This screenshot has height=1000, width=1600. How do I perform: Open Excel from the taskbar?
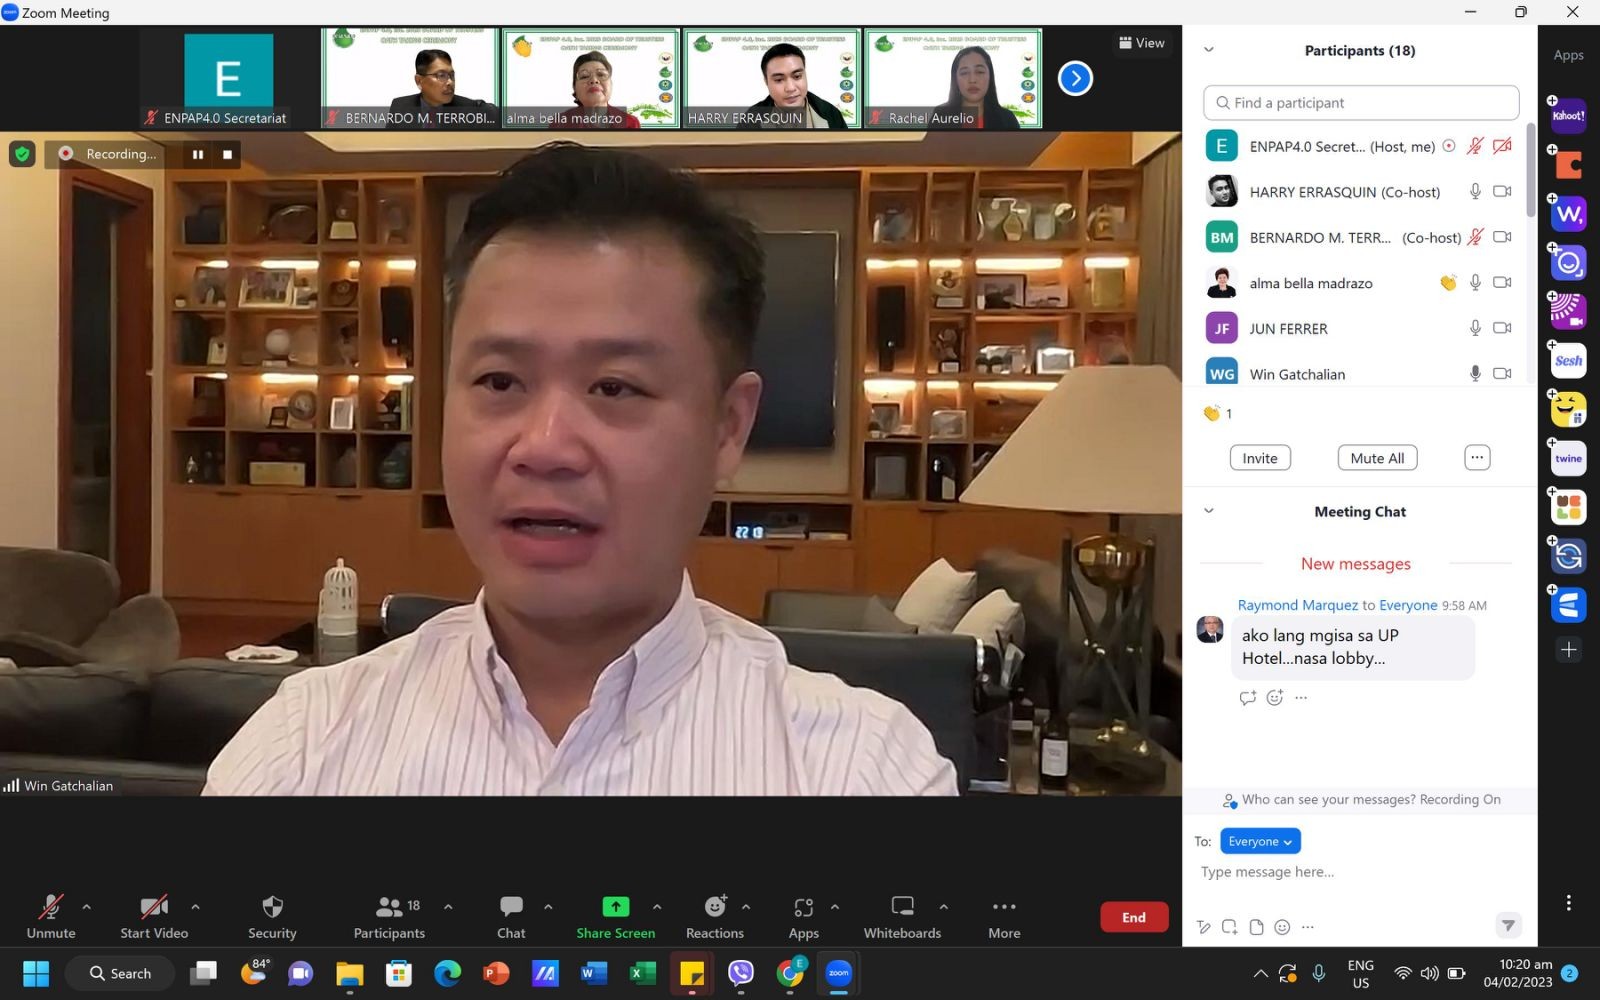[x=642, y=973]
